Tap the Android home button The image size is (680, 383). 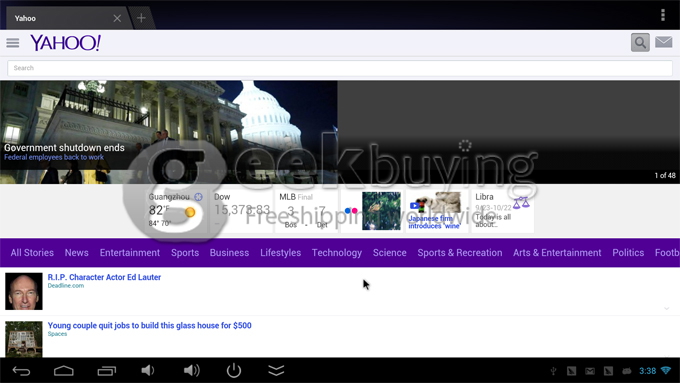point(64,371)
